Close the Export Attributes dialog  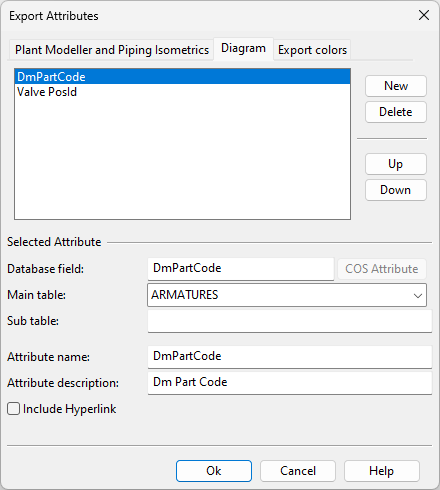click(x=424, y=15)
